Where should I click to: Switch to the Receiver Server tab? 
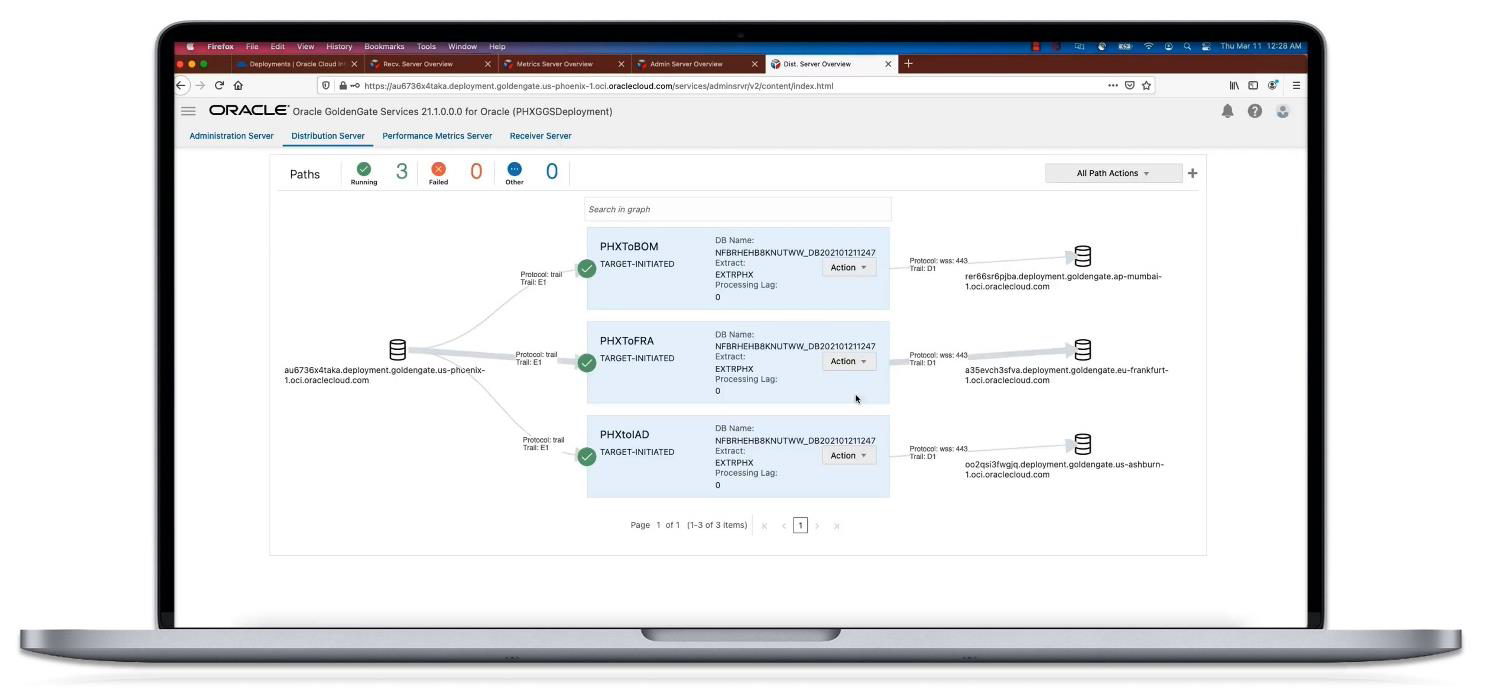click(x=540, y=136)
